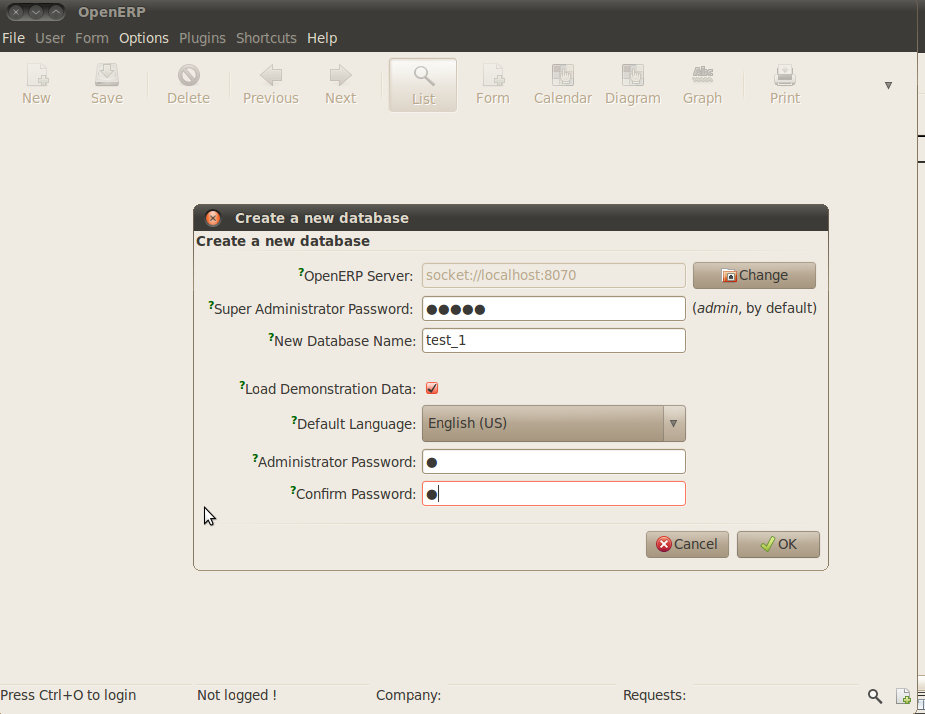Click the New Database Name field

click(x=553, y=340)
